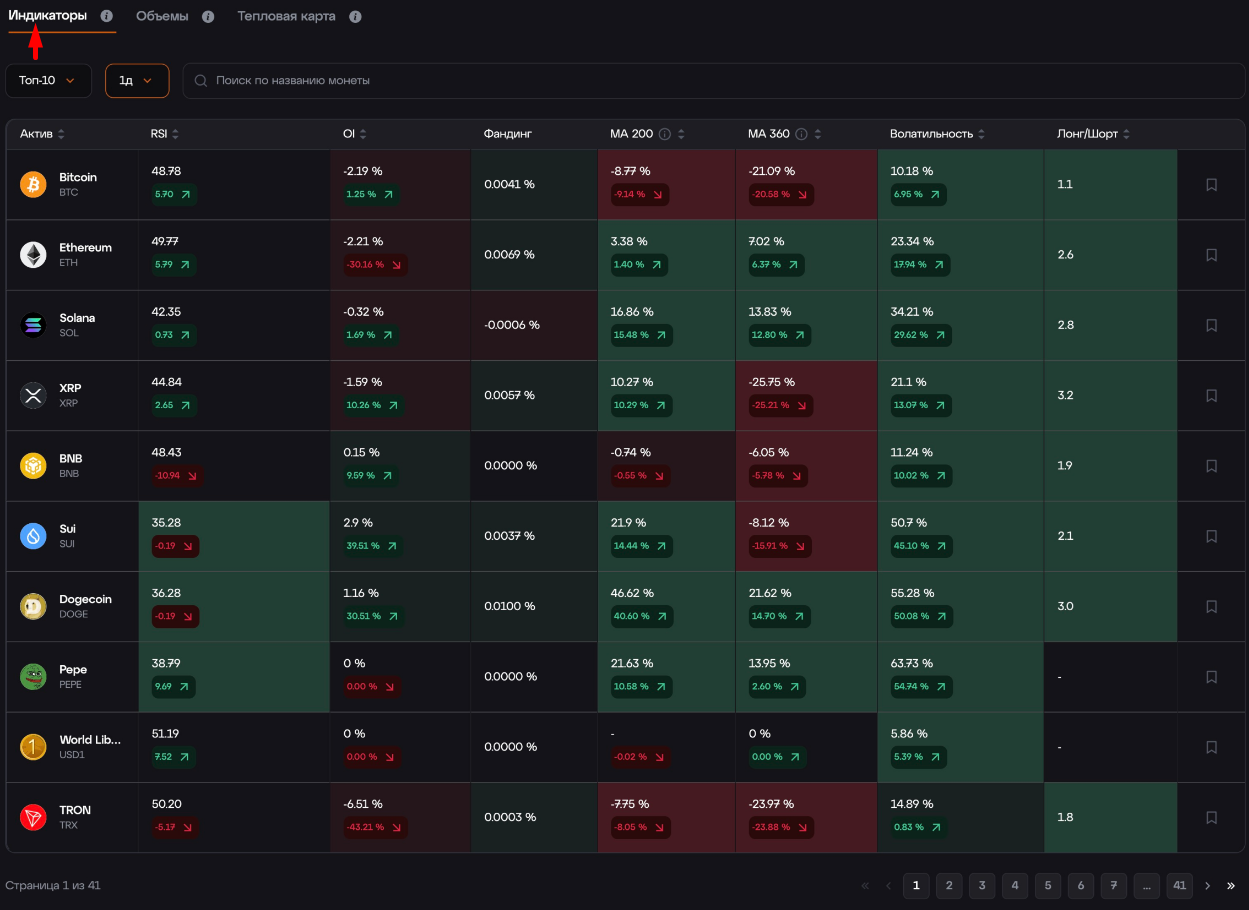1249x910 pixels.
Task: Click Pepe volatility value 63.73 %
Action: (911, 663)
